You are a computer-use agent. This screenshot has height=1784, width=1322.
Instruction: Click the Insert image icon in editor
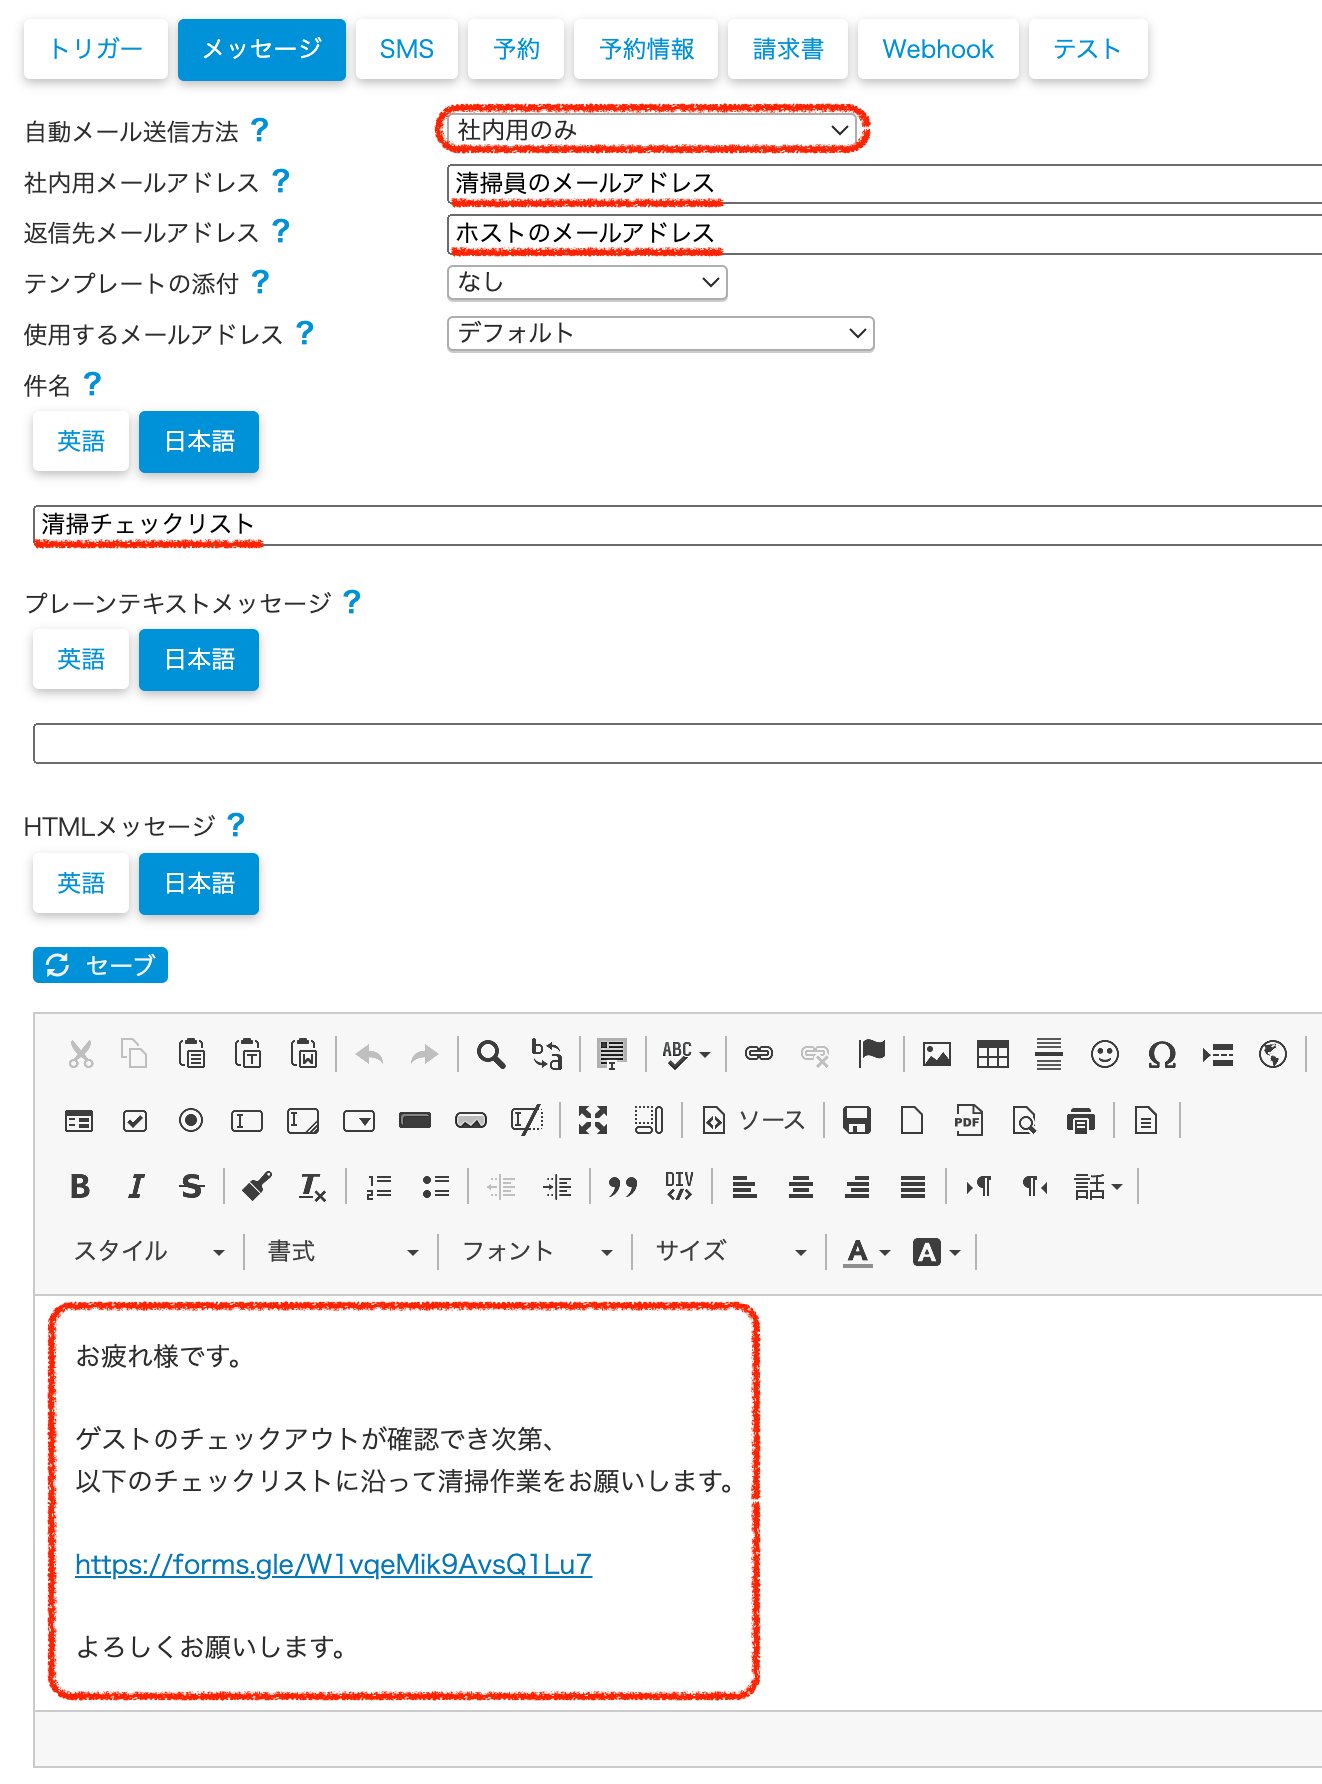click(936, 1054)
